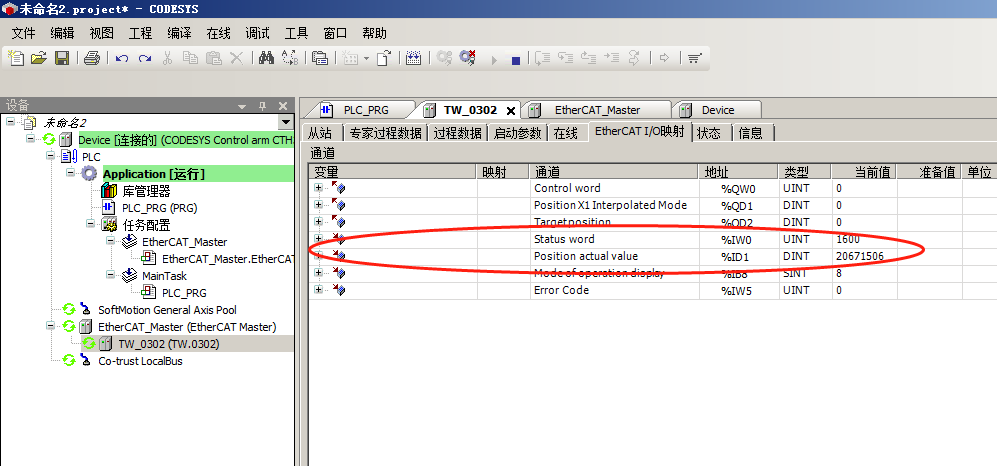Select the 库管理器 tree item
This screenshot has width=997, height=466.
coord(146,191)
